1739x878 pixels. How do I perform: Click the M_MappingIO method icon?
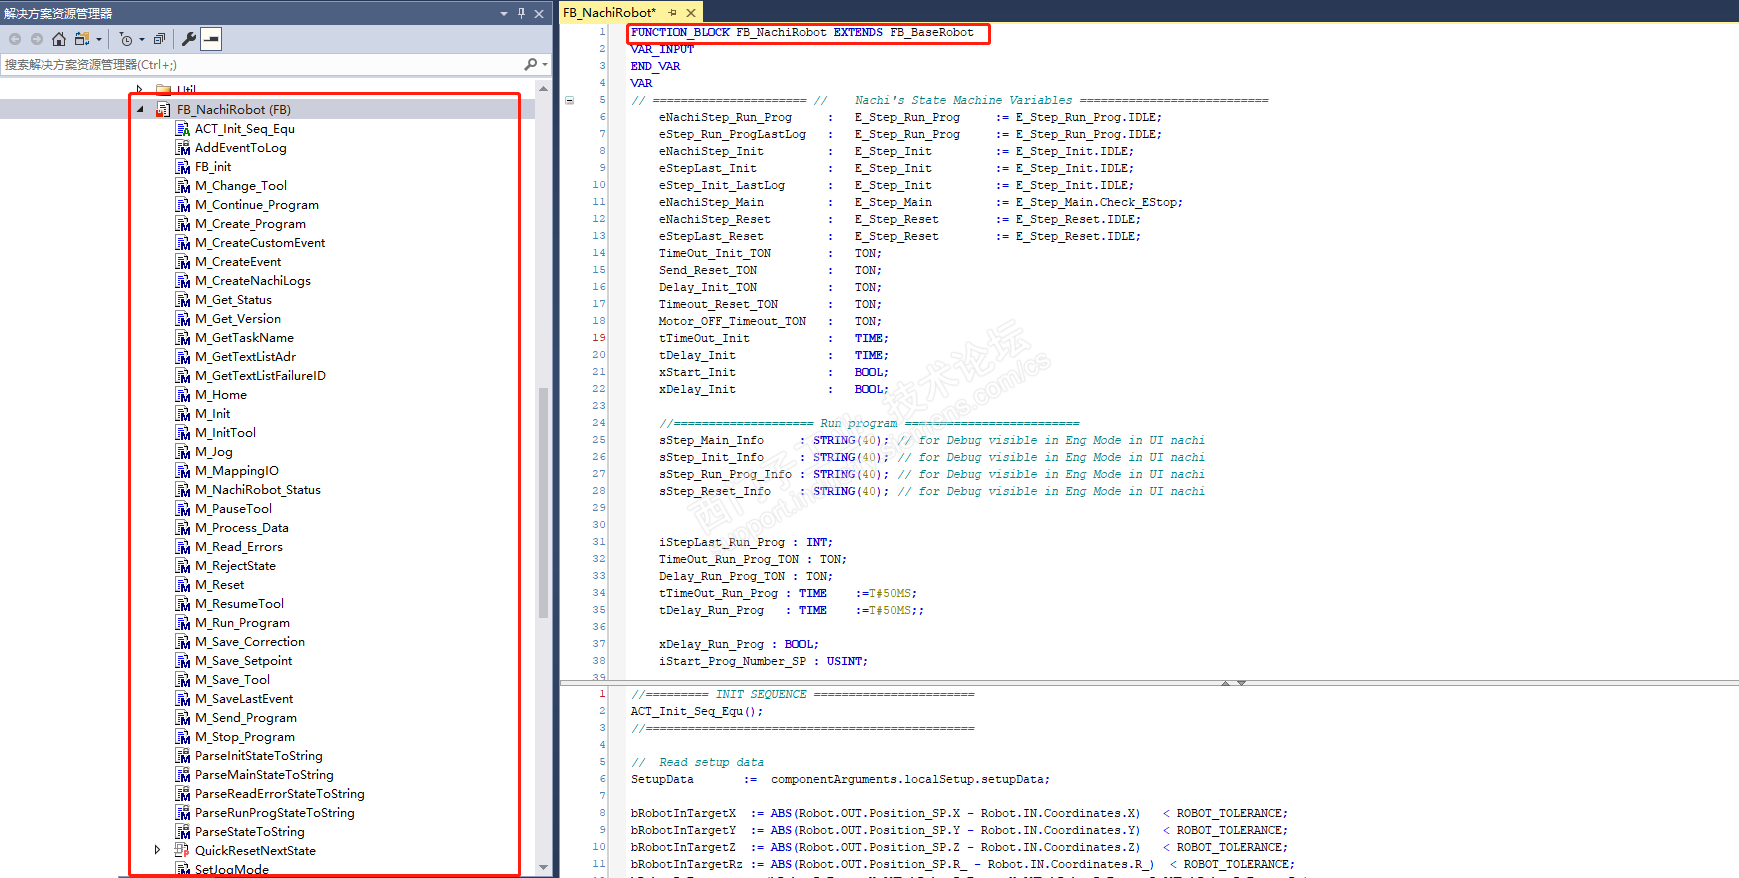tap(183, 471)
